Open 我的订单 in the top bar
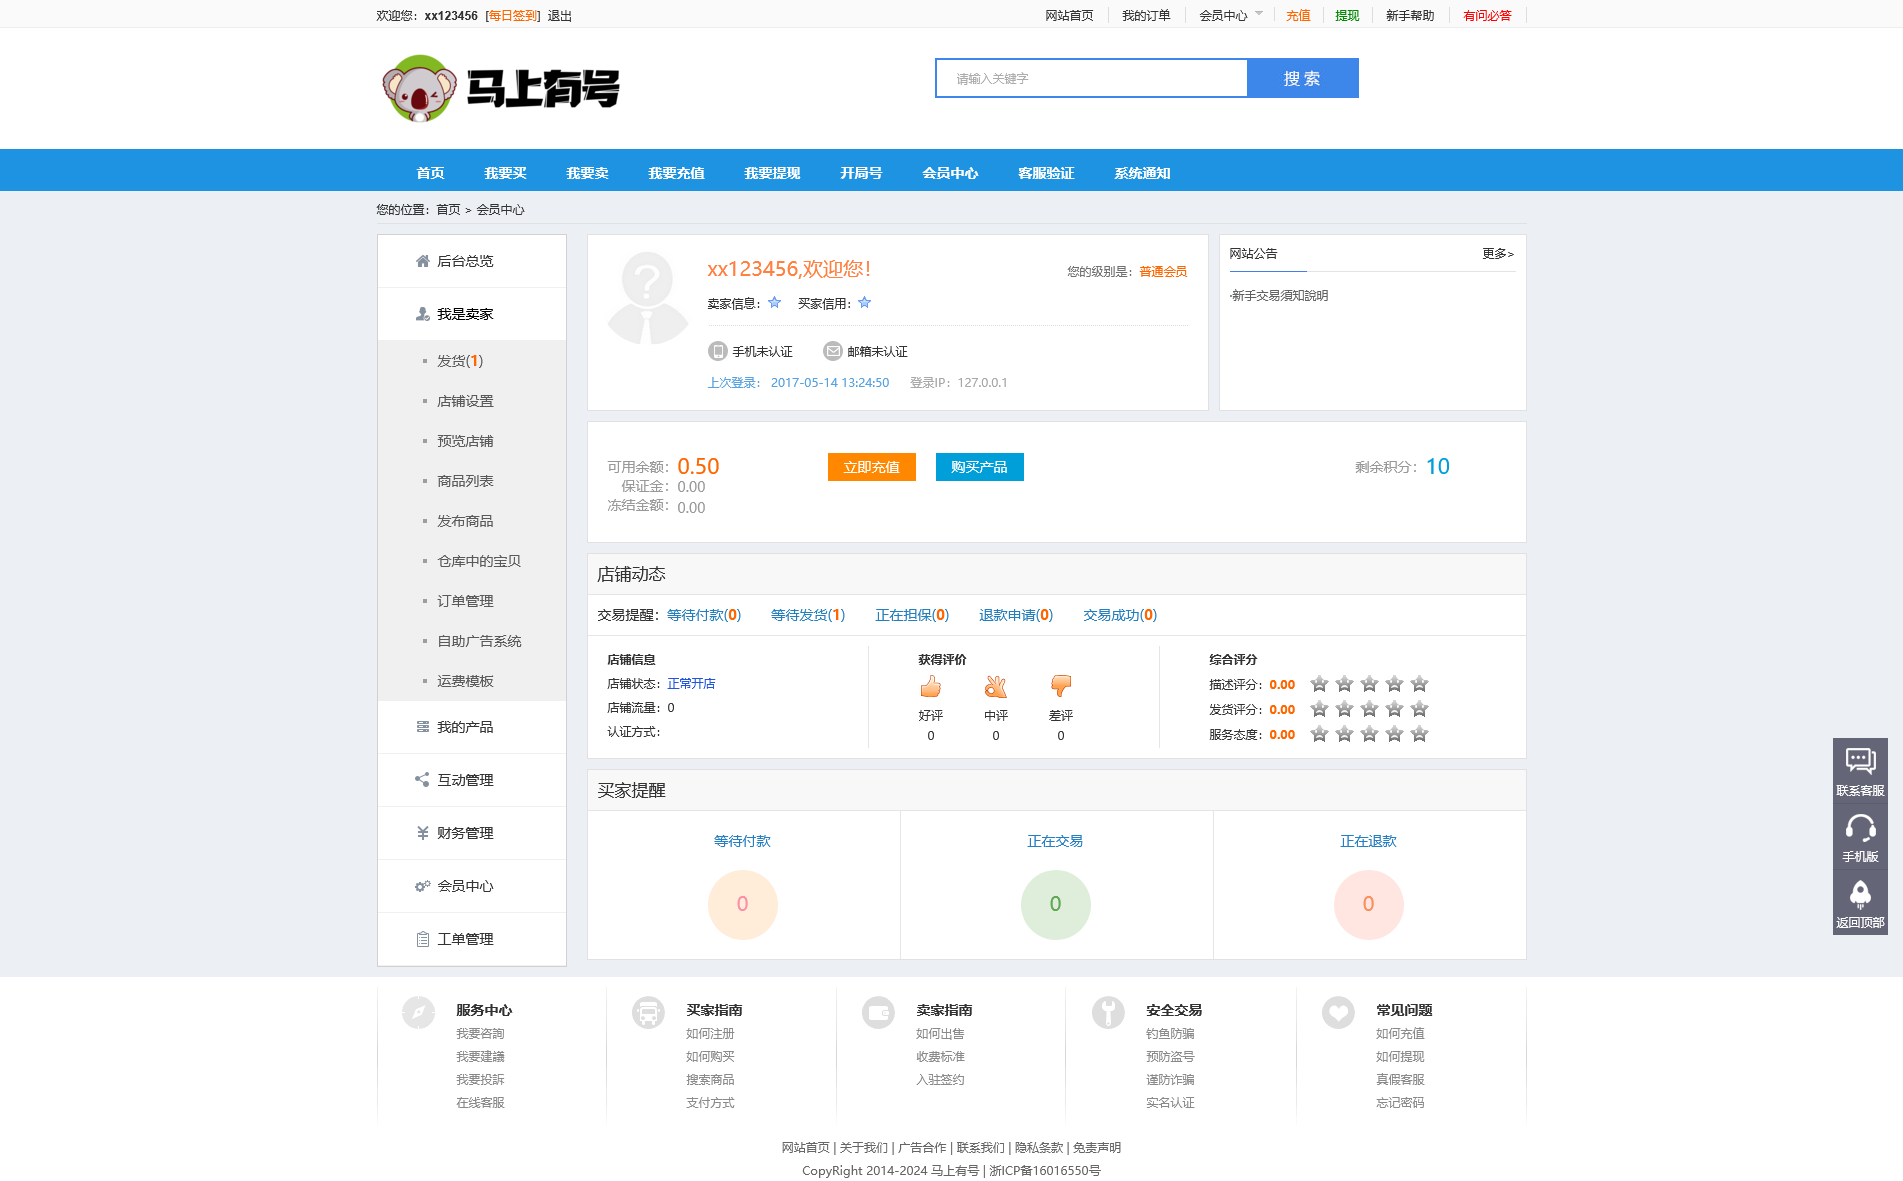This screenshot has width=1903, height=1181. 1146,16
